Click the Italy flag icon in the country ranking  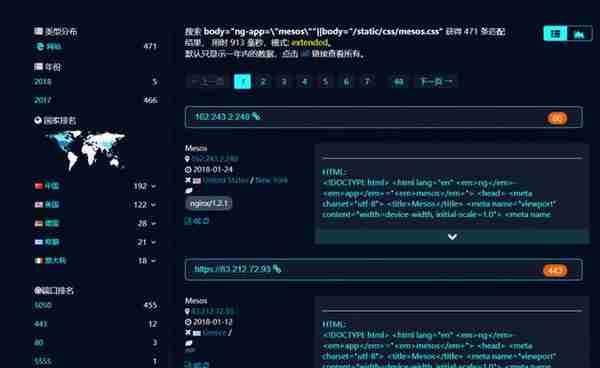39,261
